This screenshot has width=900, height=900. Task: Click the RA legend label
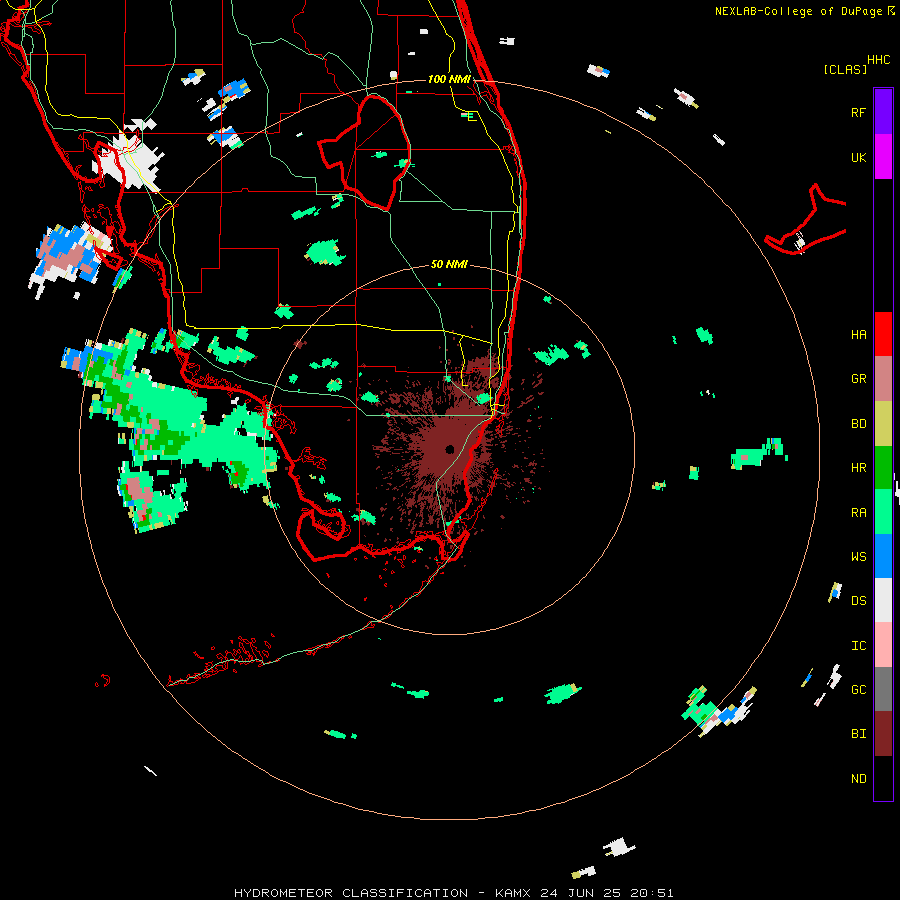point(858,512)
